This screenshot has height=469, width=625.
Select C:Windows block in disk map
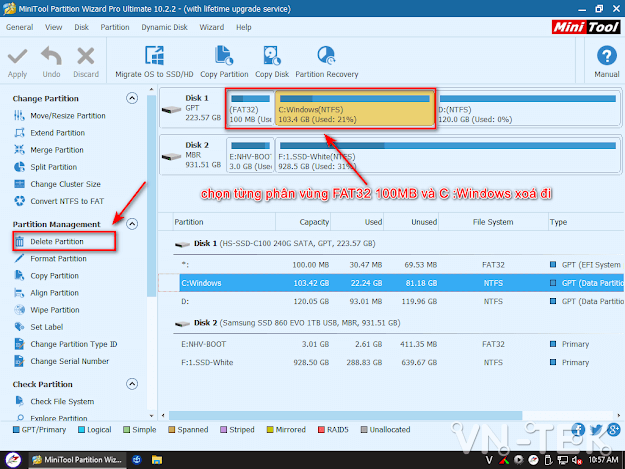click(x=355, y=108)
